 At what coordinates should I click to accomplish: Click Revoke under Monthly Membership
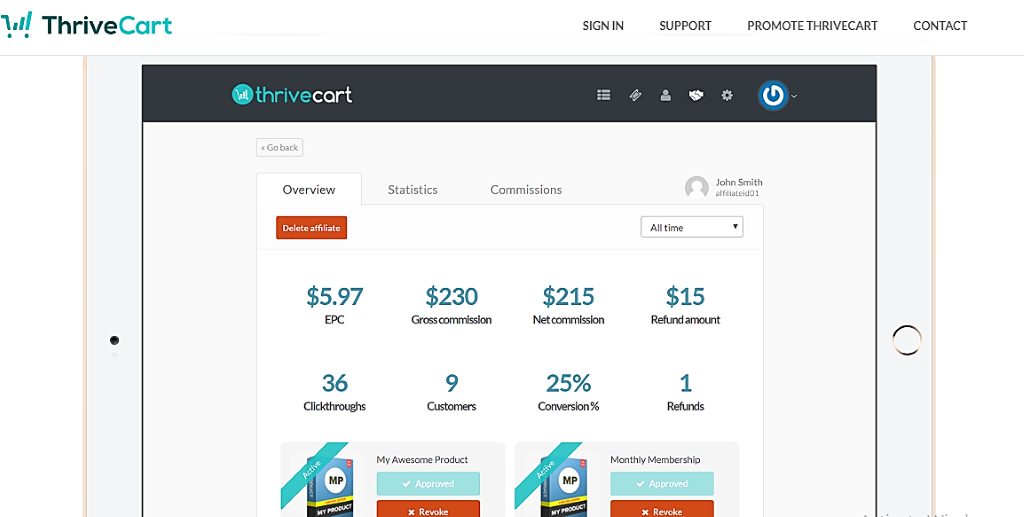pyautogui.click(x=662, y=509)
